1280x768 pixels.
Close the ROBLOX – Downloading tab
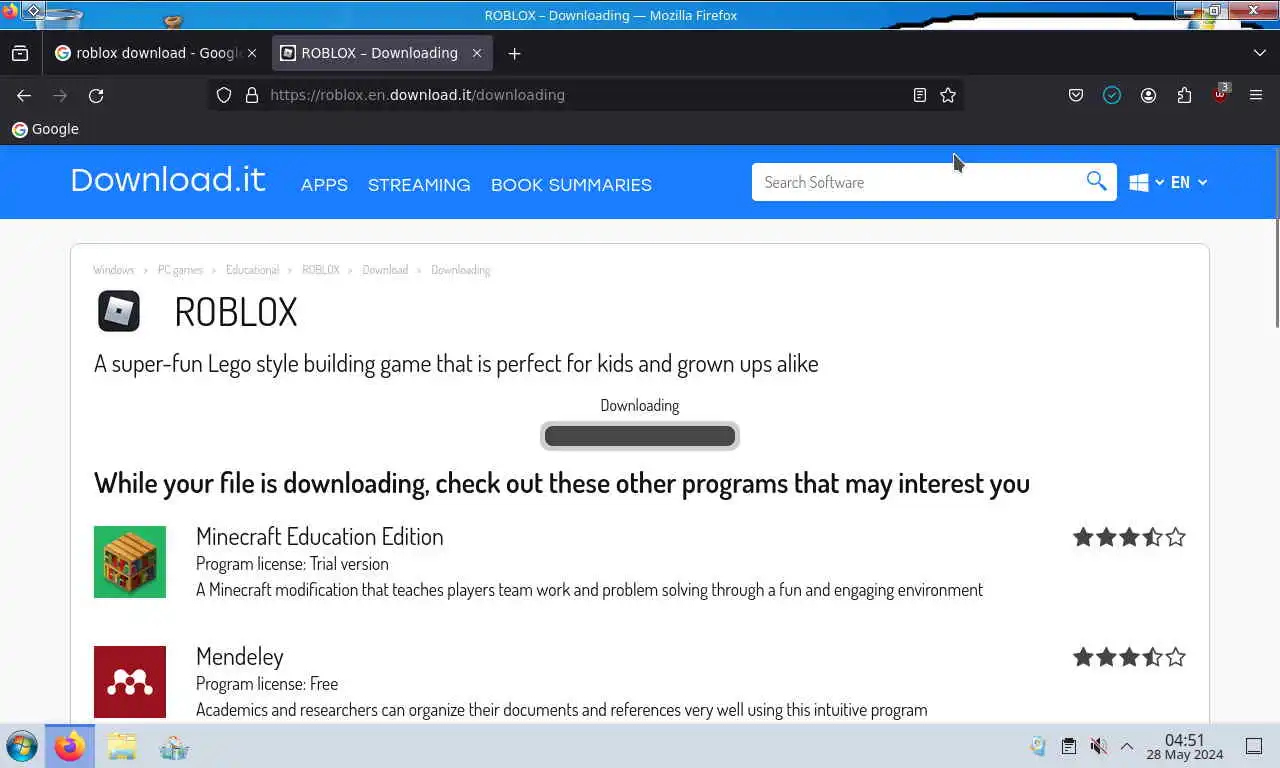(477, 53)
